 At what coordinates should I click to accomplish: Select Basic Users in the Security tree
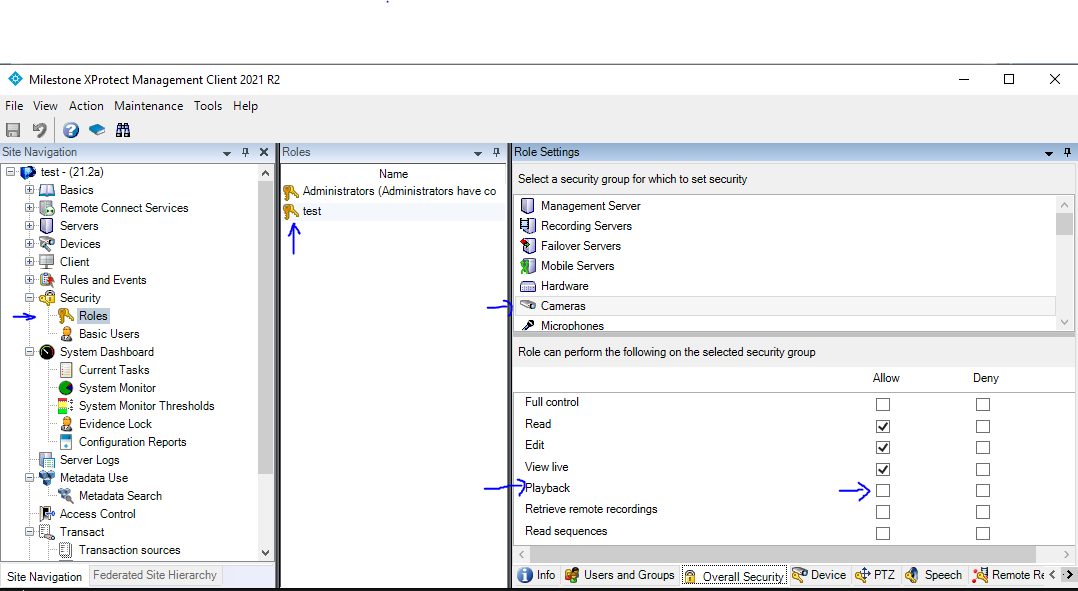click(x=109, y=334)
